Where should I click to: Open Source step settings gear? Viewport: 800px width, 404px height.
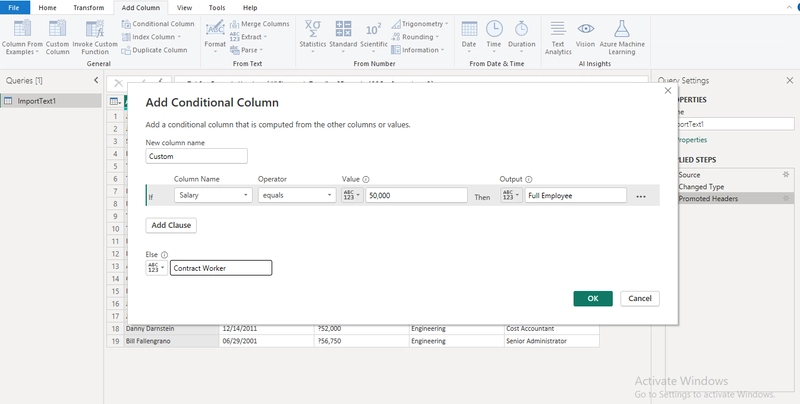point(786,174)
